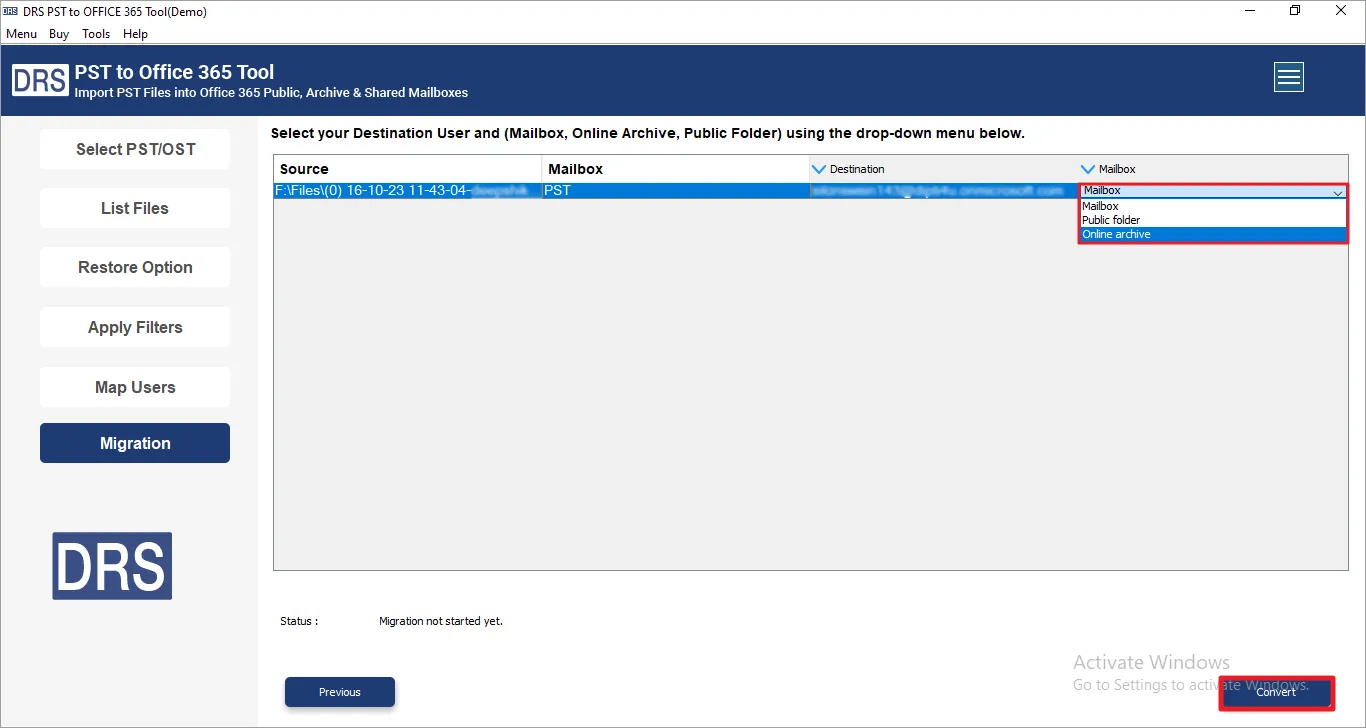
Task: Select the PST cell in Mailbox column
Action: coord(676,190)
